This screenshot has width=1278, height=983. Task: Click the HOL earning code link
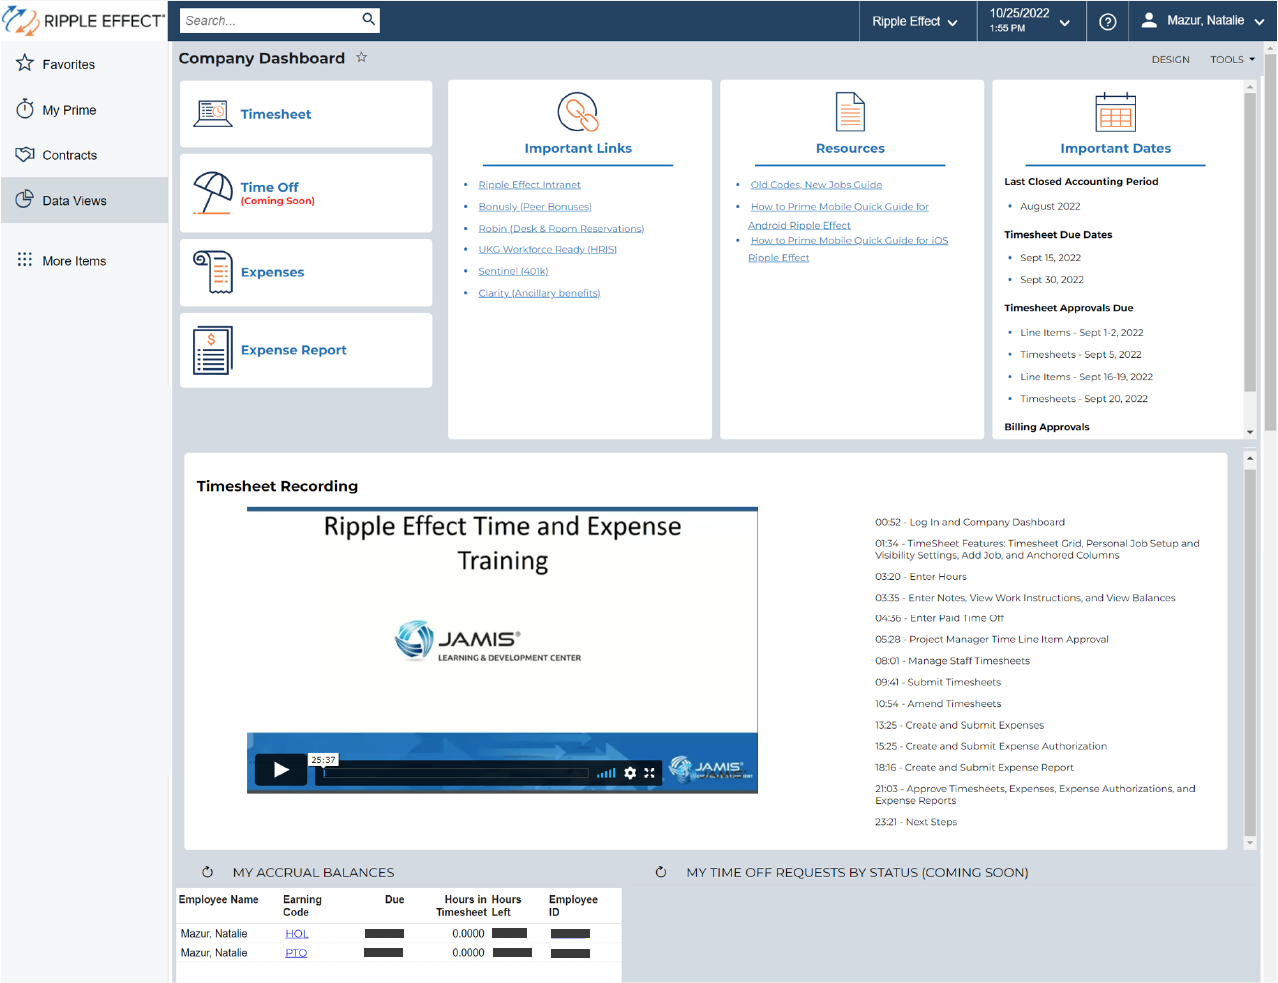296,934
